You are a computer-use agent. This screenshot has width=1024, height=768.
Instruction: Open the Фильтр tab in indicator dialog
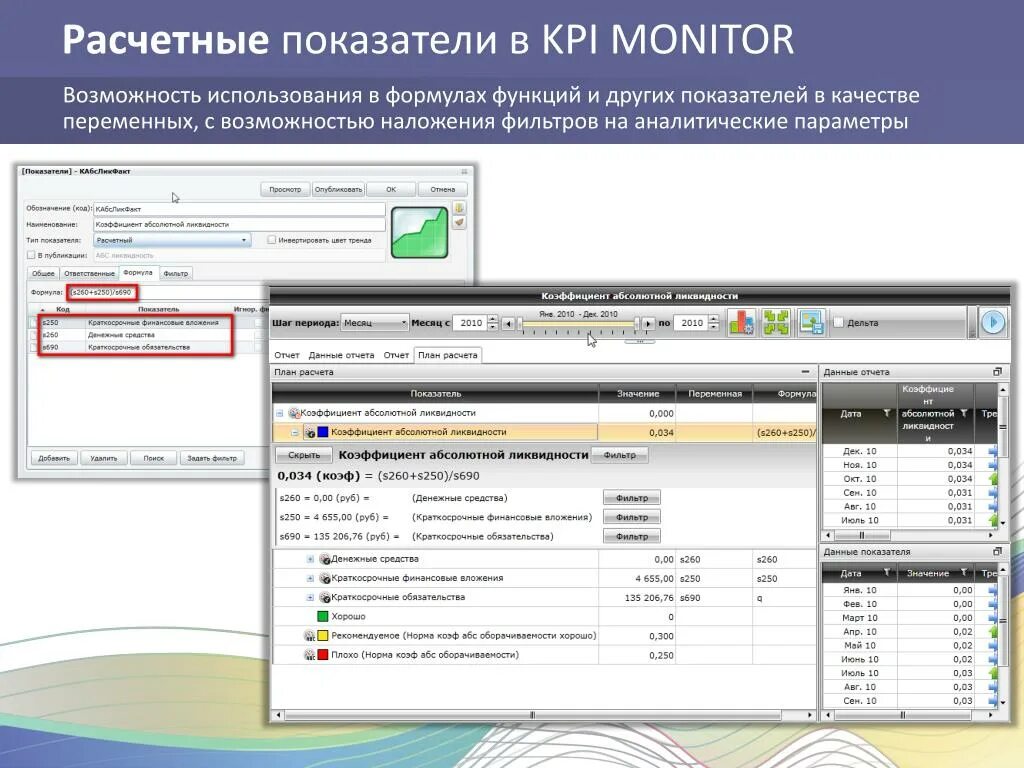[x=176, y=273]
